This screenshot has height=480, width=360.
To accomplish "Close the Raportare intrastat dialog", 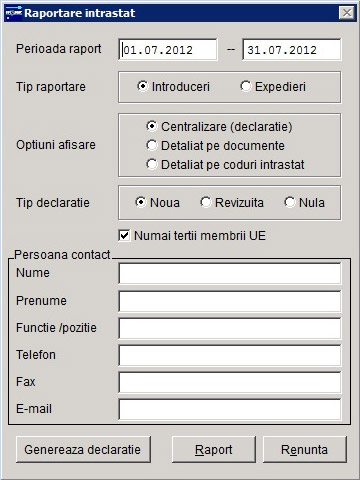I will point(347,13).
